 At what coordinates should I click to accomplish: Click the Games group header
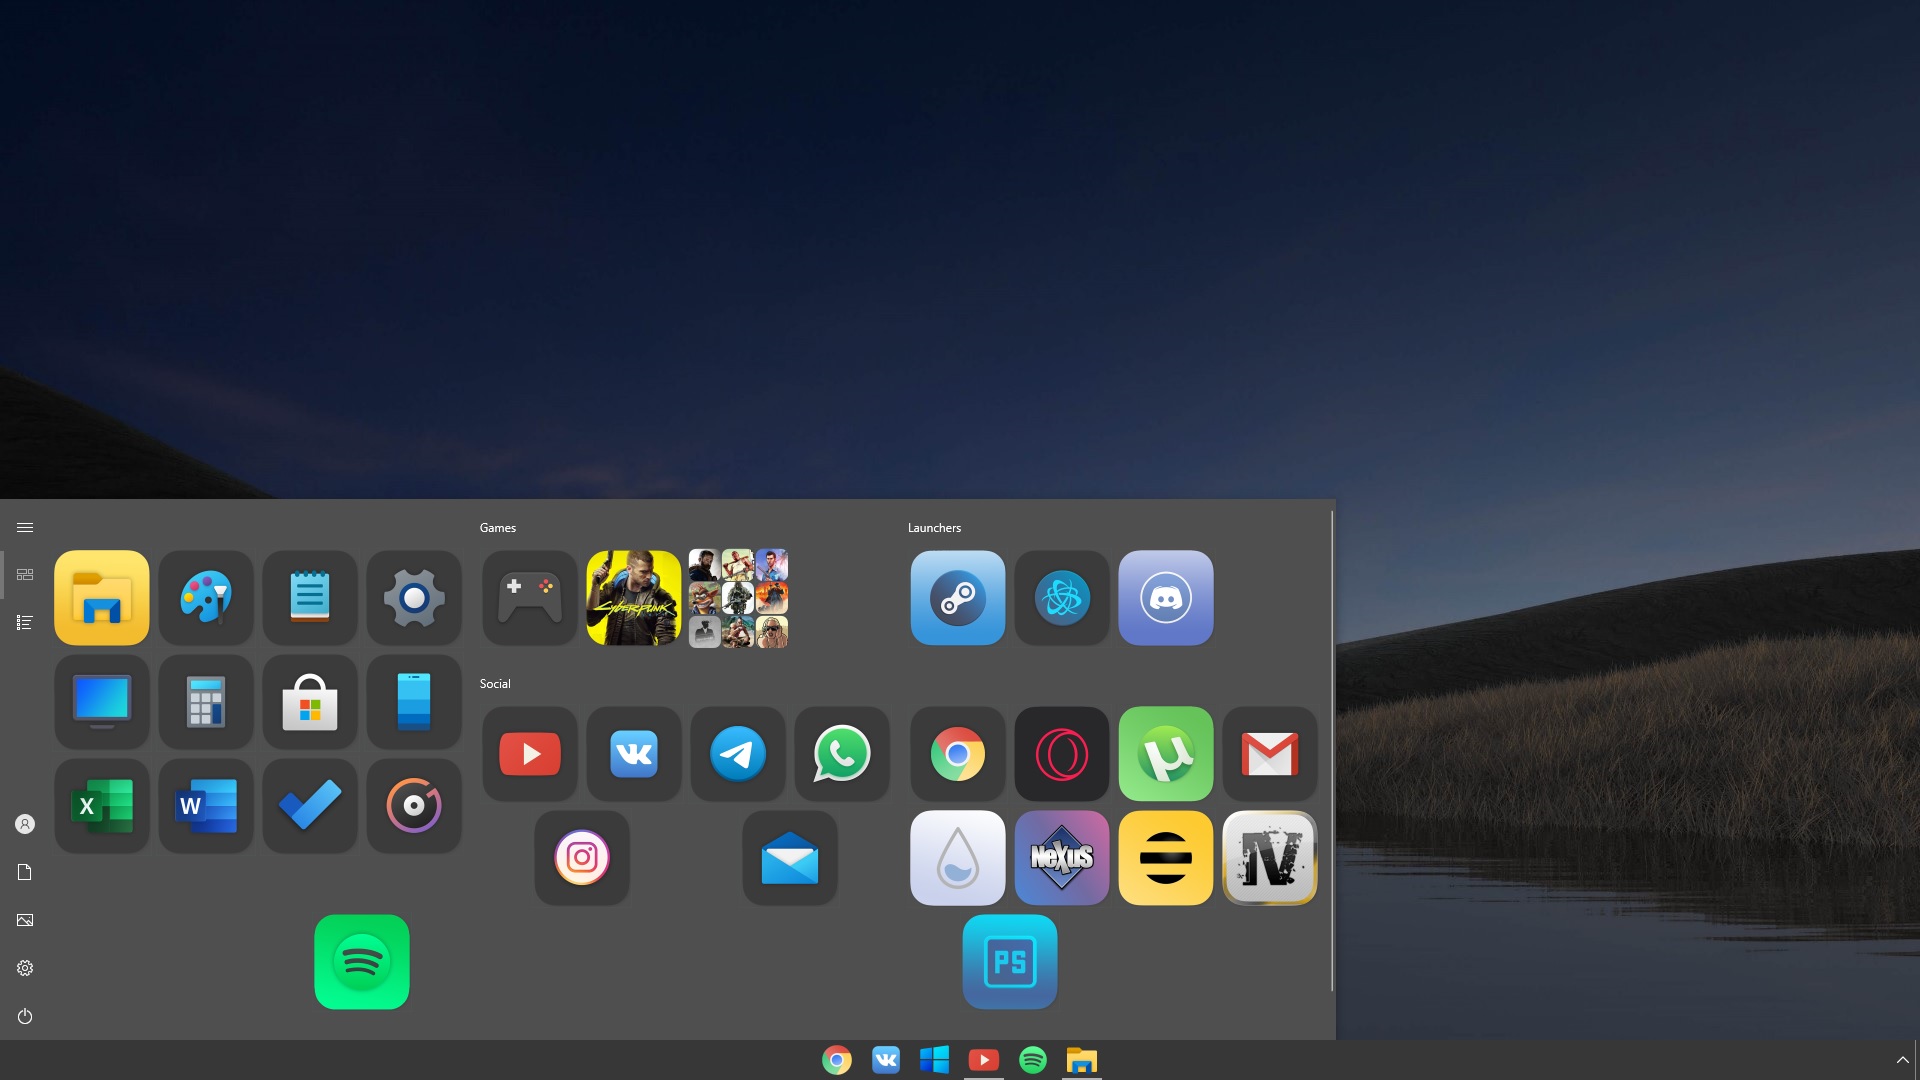point(498,528)
